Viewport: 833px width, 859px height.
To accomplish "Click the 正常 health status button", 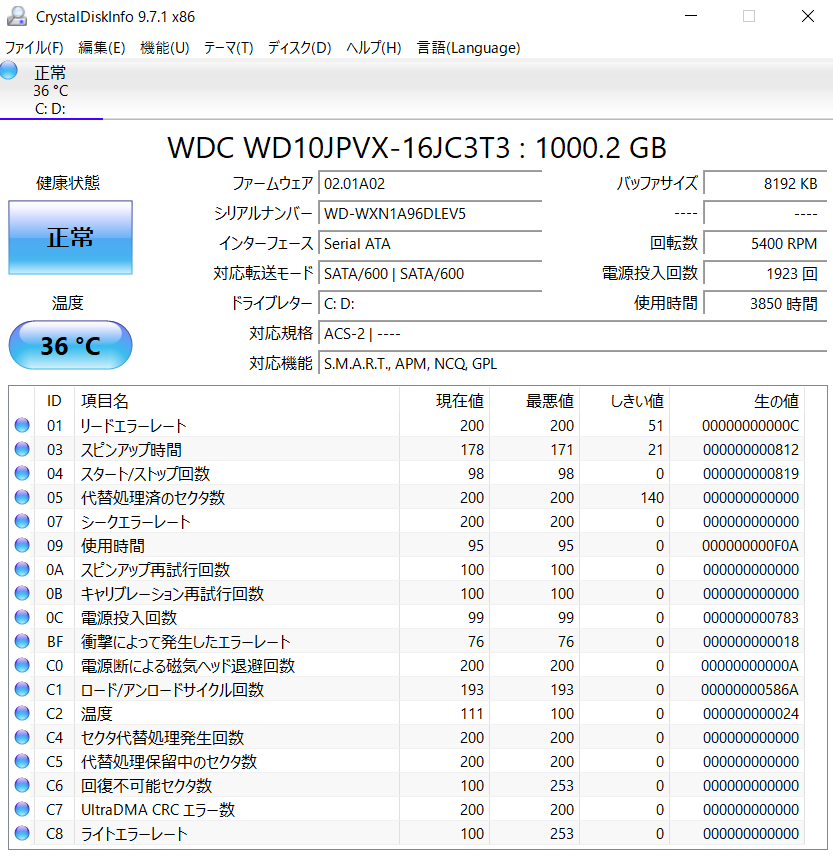I will click(x=70, y=237).
